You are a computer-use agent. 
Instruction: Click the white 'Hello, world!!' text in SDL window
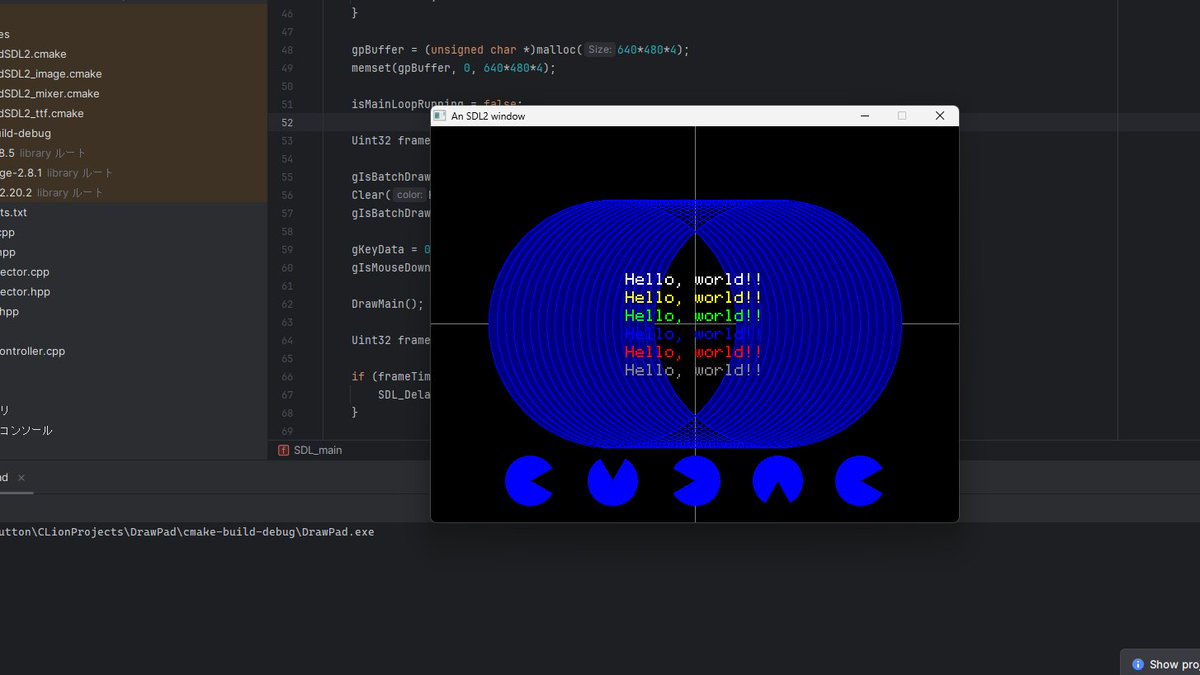pyautogui.click(x=693, y=280)
